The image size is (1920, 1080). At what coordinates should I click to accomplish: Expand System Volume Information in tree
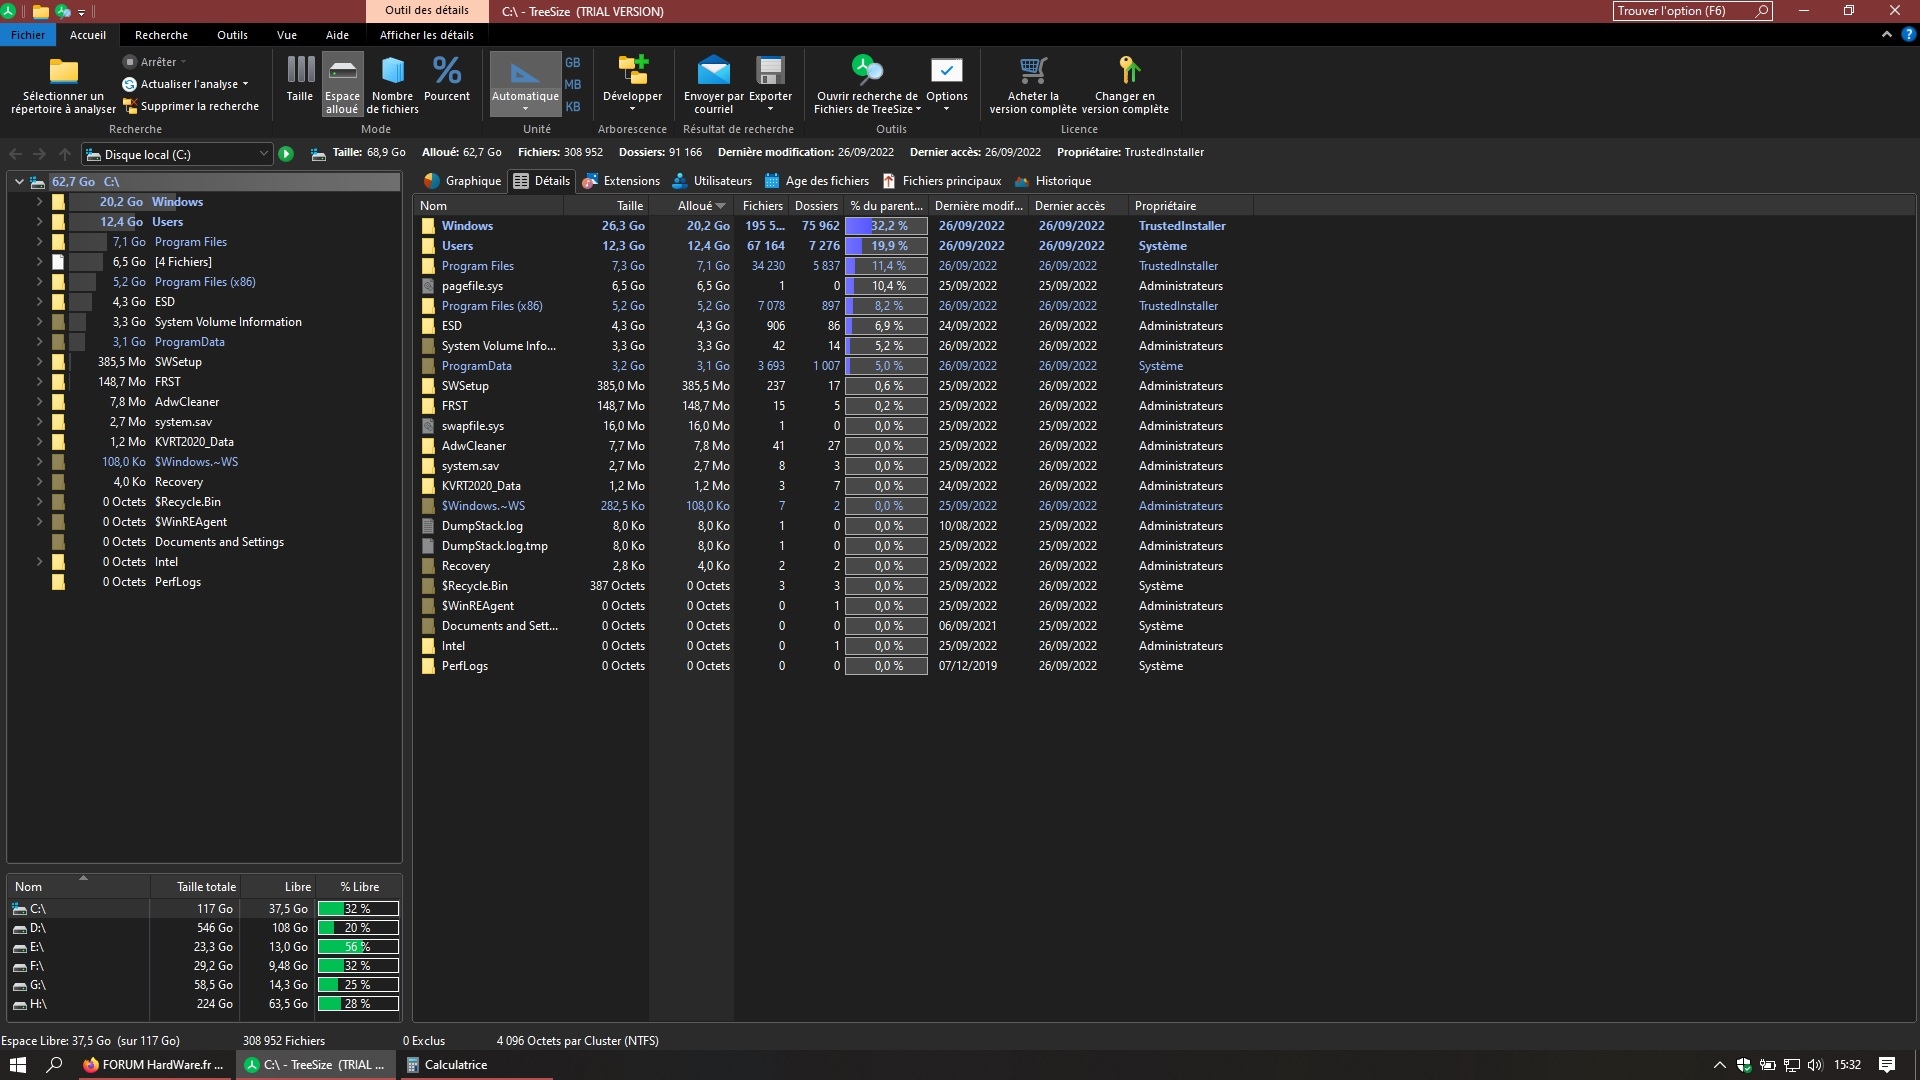39,322
